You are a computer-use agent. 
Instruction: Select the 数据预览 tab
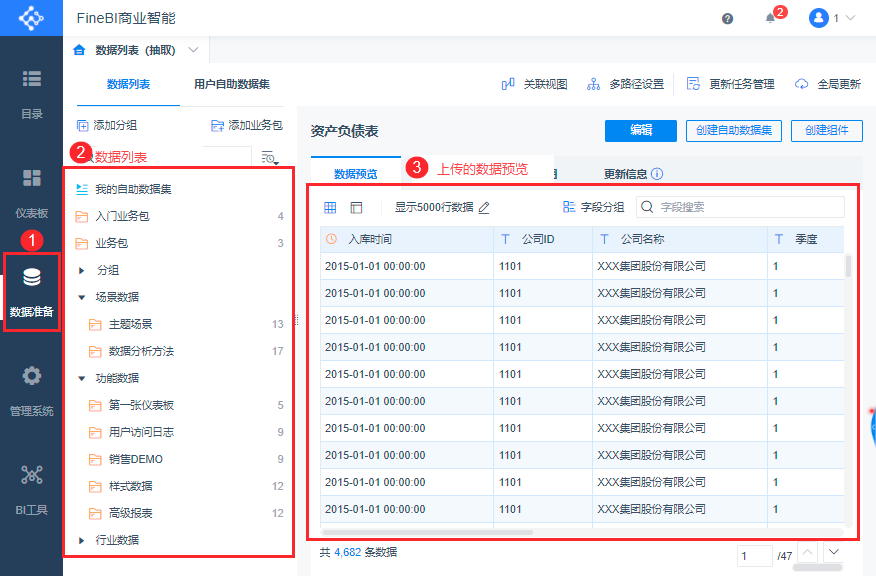click(x=356, y=174)
